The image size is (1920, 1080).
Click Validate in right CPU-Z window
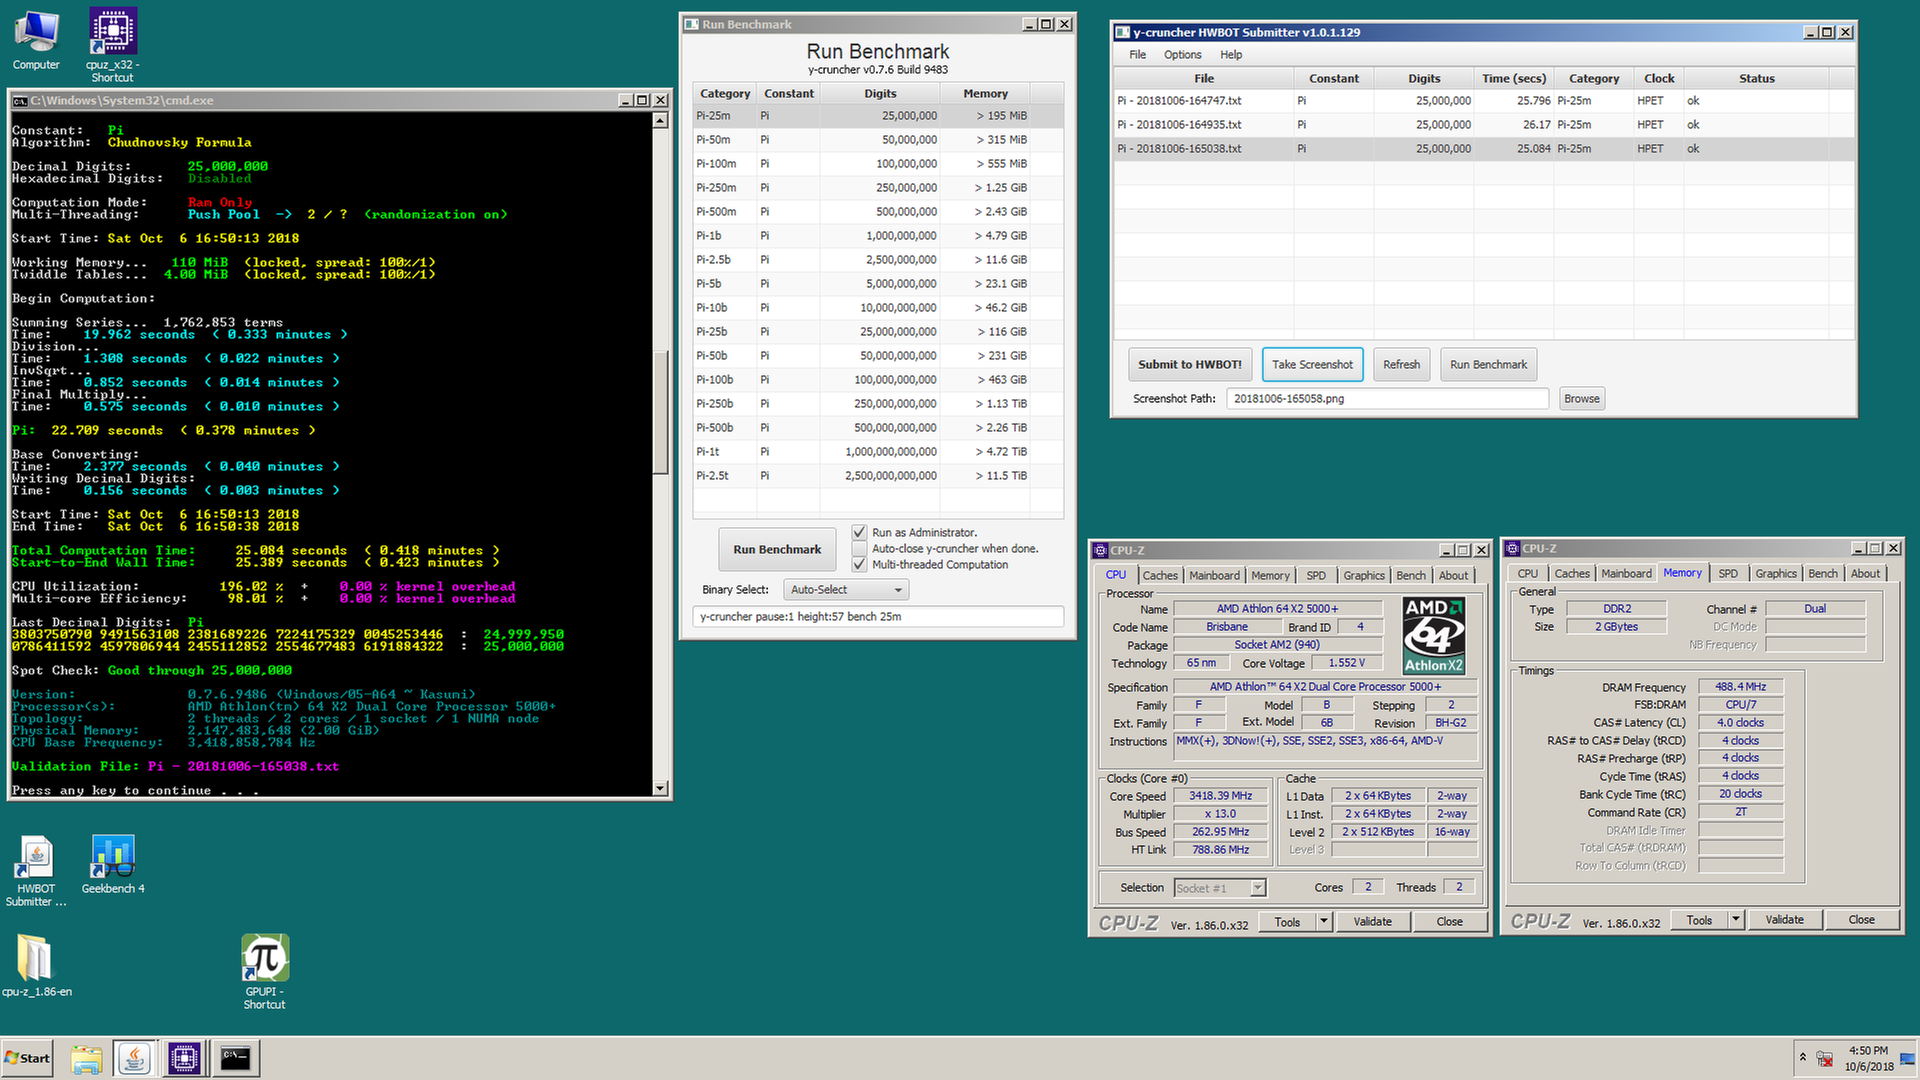coord(1784,919)
